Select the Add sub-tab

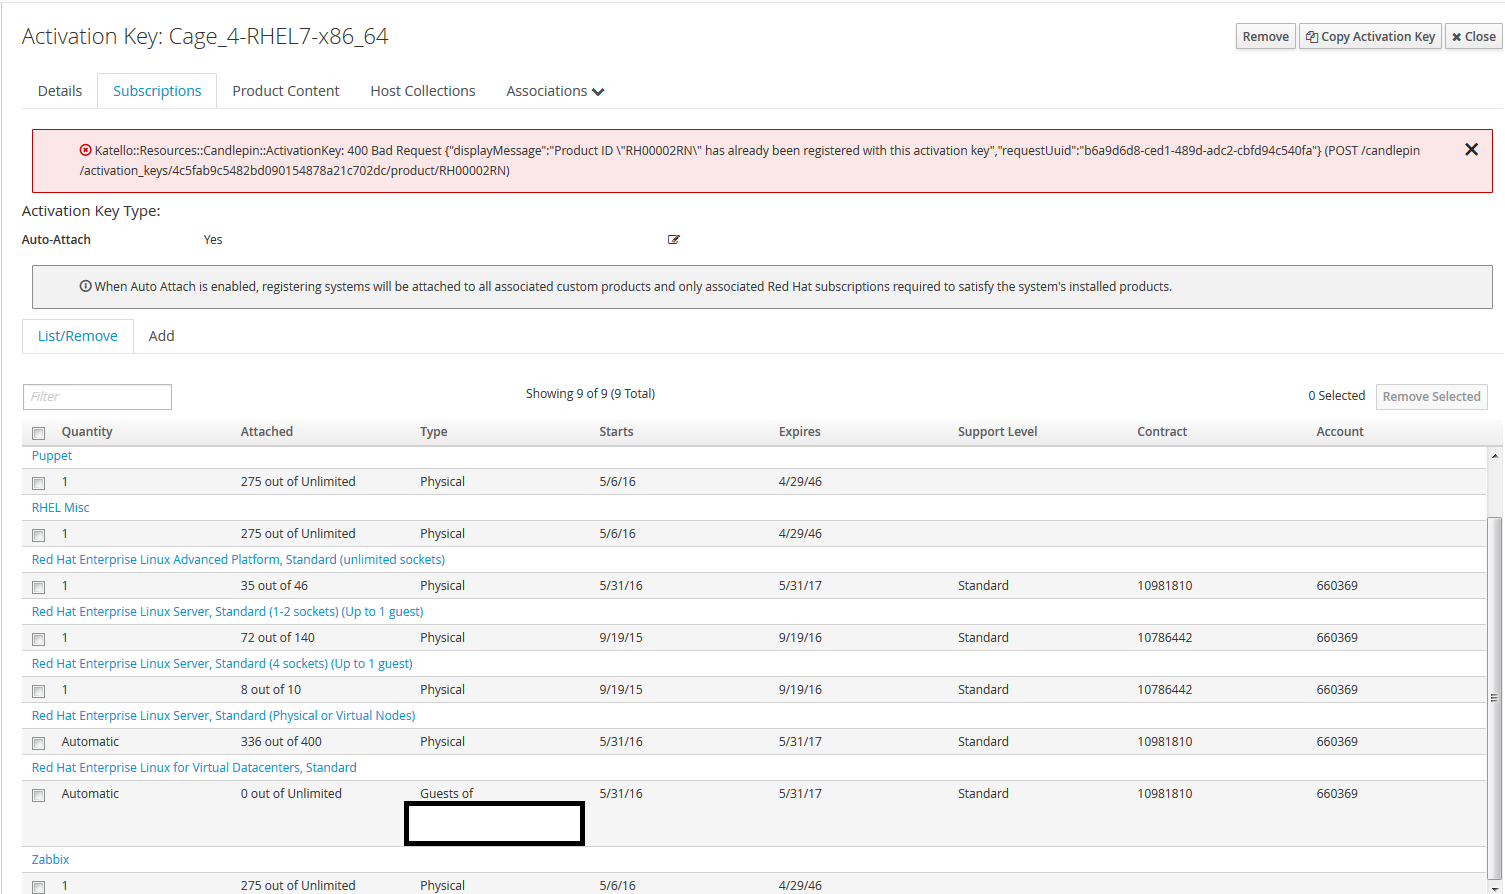(x=162, y=336)
